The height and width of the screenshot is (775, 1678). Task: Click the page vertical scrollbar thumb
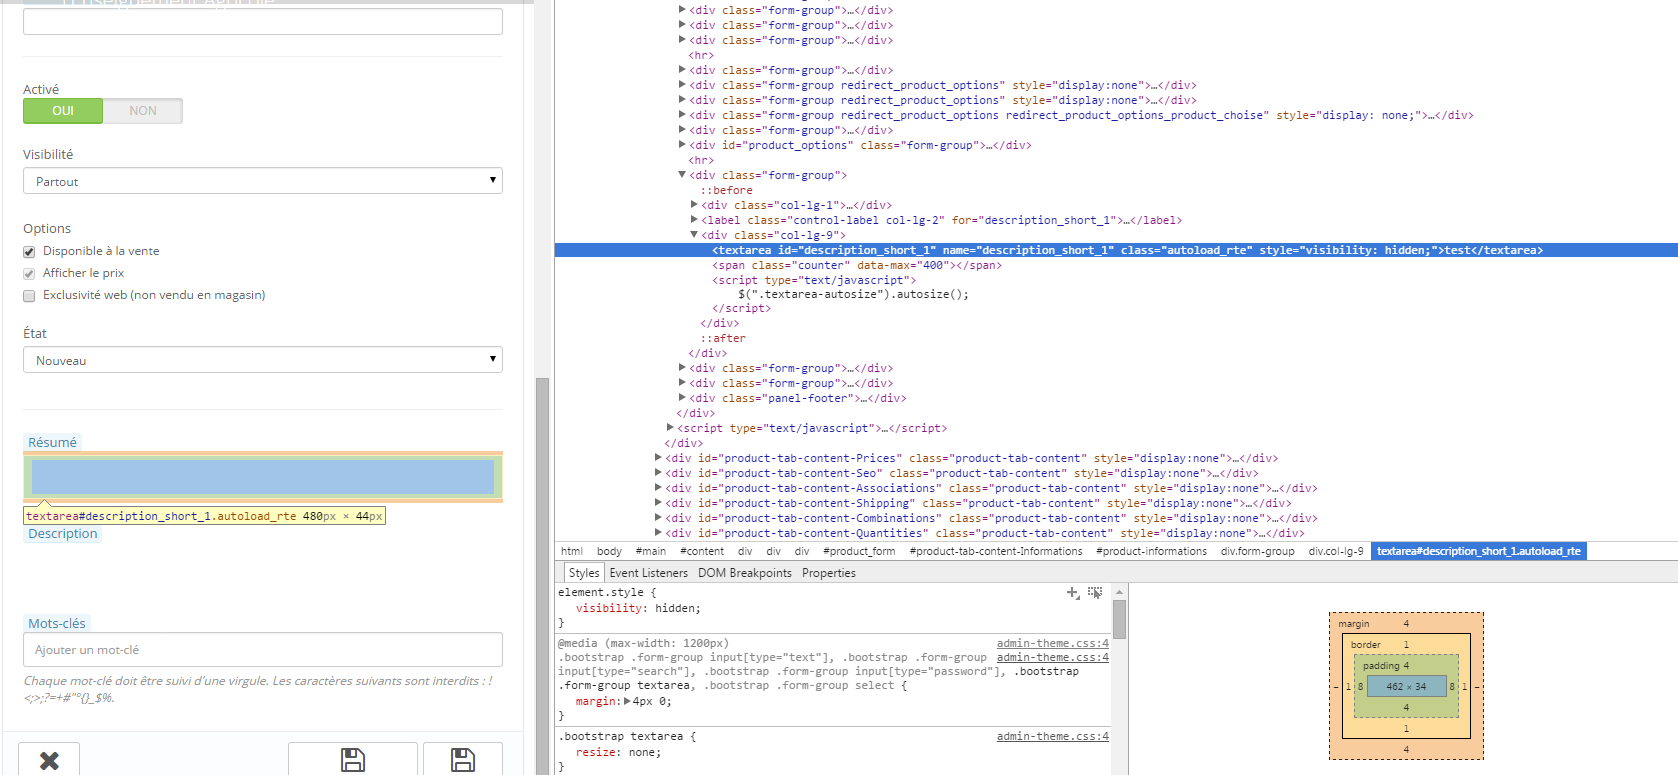pyautogui.click(x=542, y=576)
